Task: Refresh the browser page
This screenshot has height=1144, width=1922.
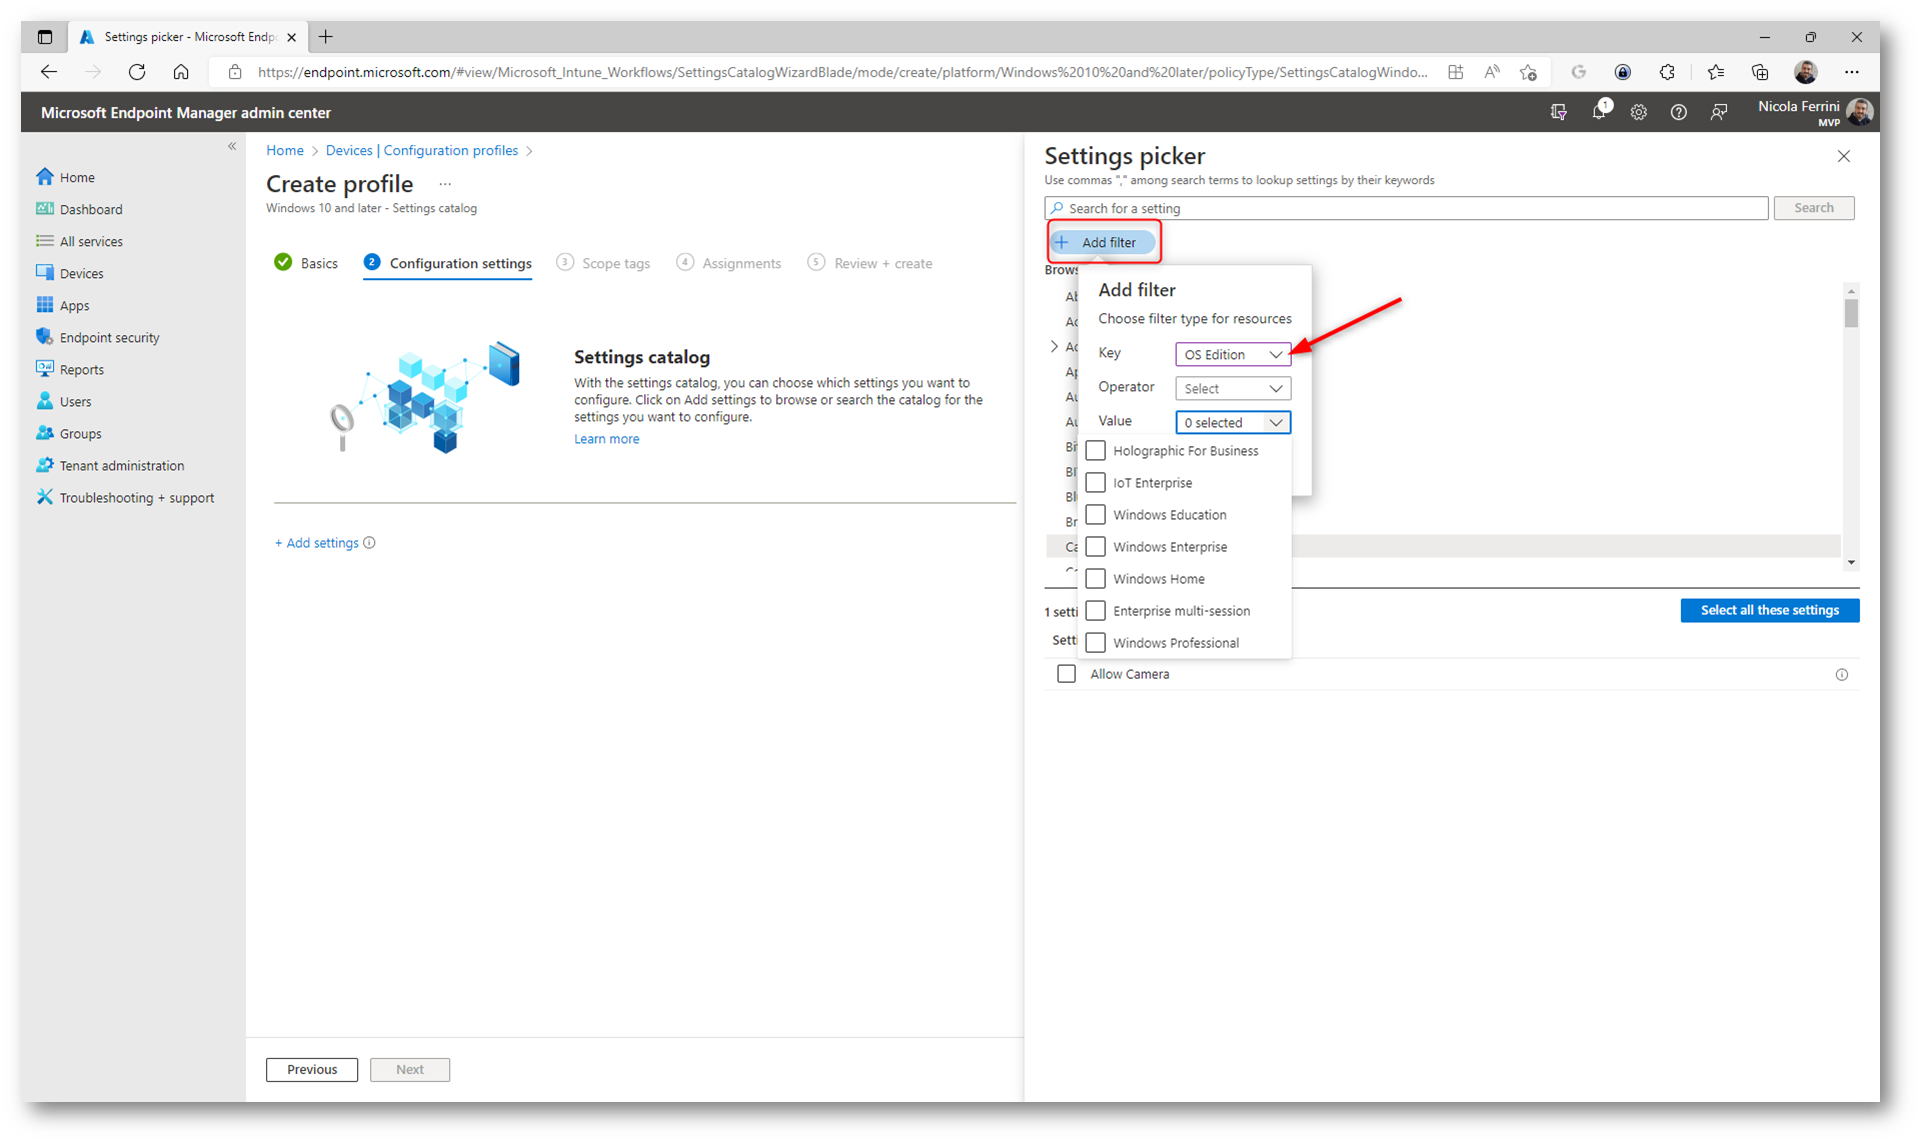Action: click(x=137, y=72)
